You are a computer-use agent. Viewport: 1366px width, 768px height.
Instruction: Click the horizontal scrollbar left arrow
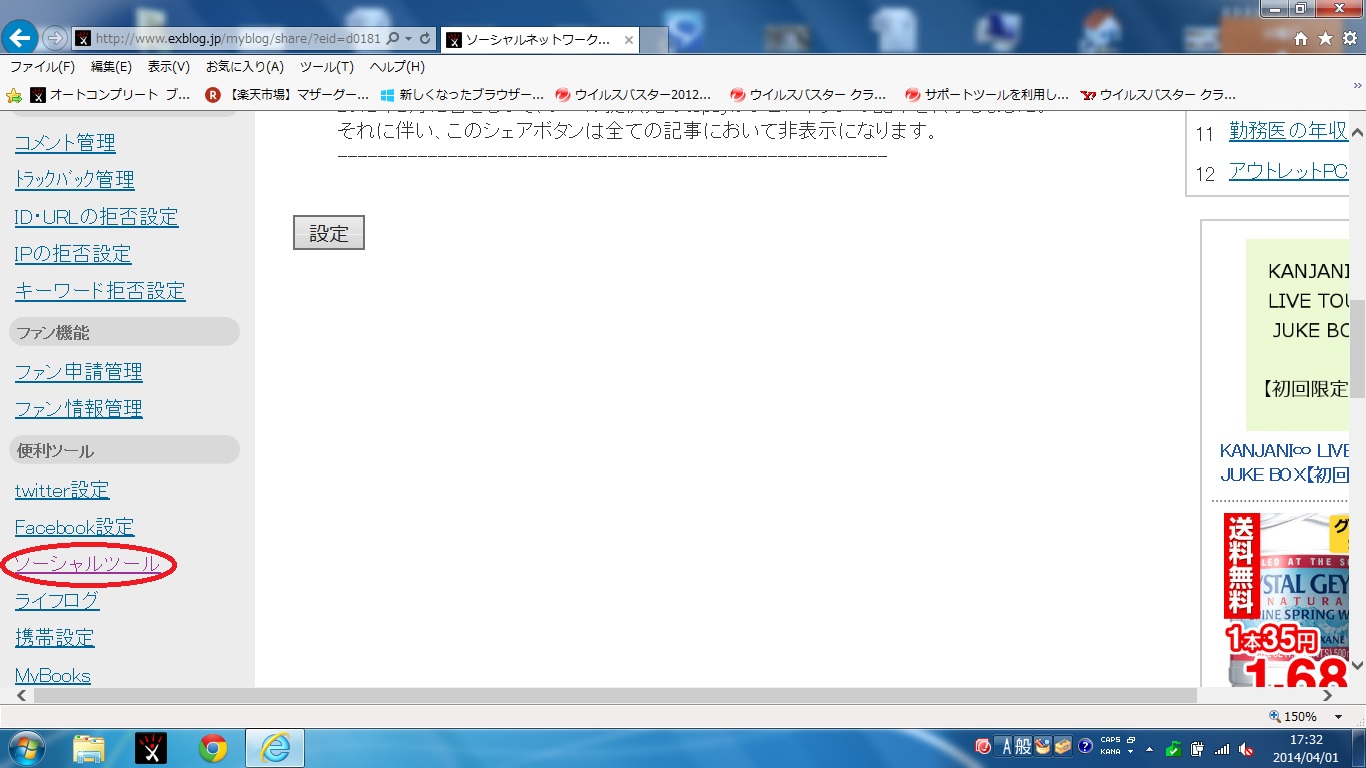point(22,695)
